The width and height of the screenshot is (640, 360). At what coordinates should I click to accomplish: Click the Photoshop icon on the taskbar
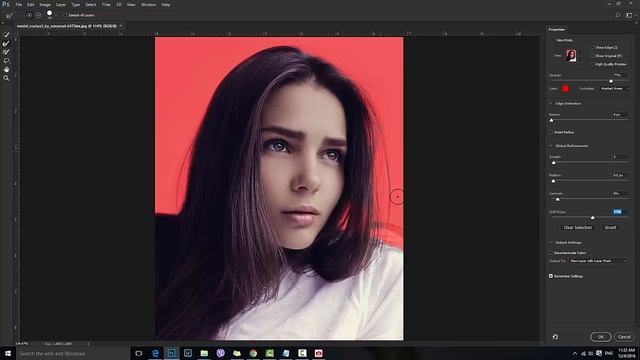click(171, 353)
